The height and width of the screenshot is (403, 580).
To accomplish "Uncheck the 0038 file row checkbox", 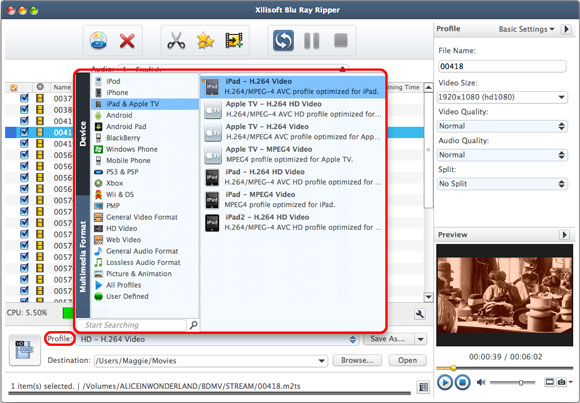I will pyautogui.click(x=24, y=110).
